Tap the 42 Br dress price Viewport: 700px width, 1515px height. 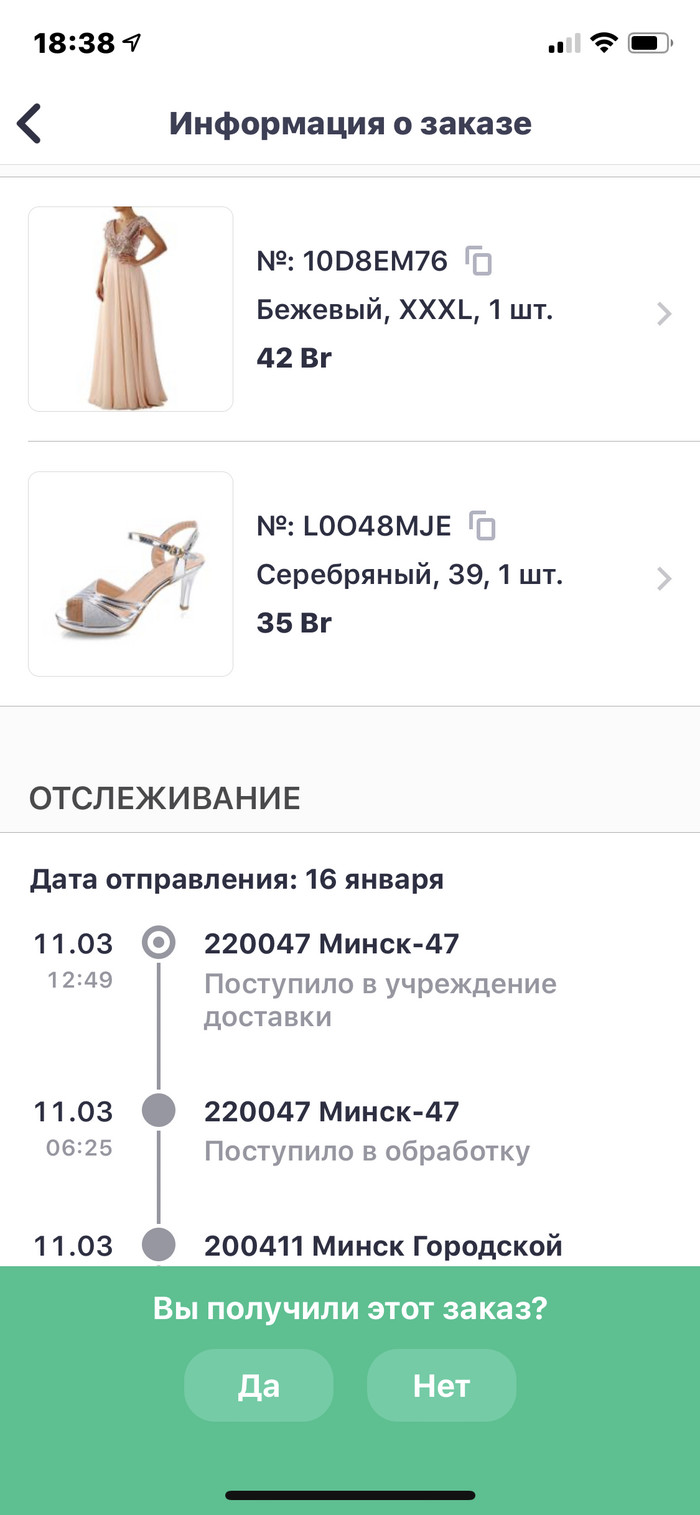294,358
